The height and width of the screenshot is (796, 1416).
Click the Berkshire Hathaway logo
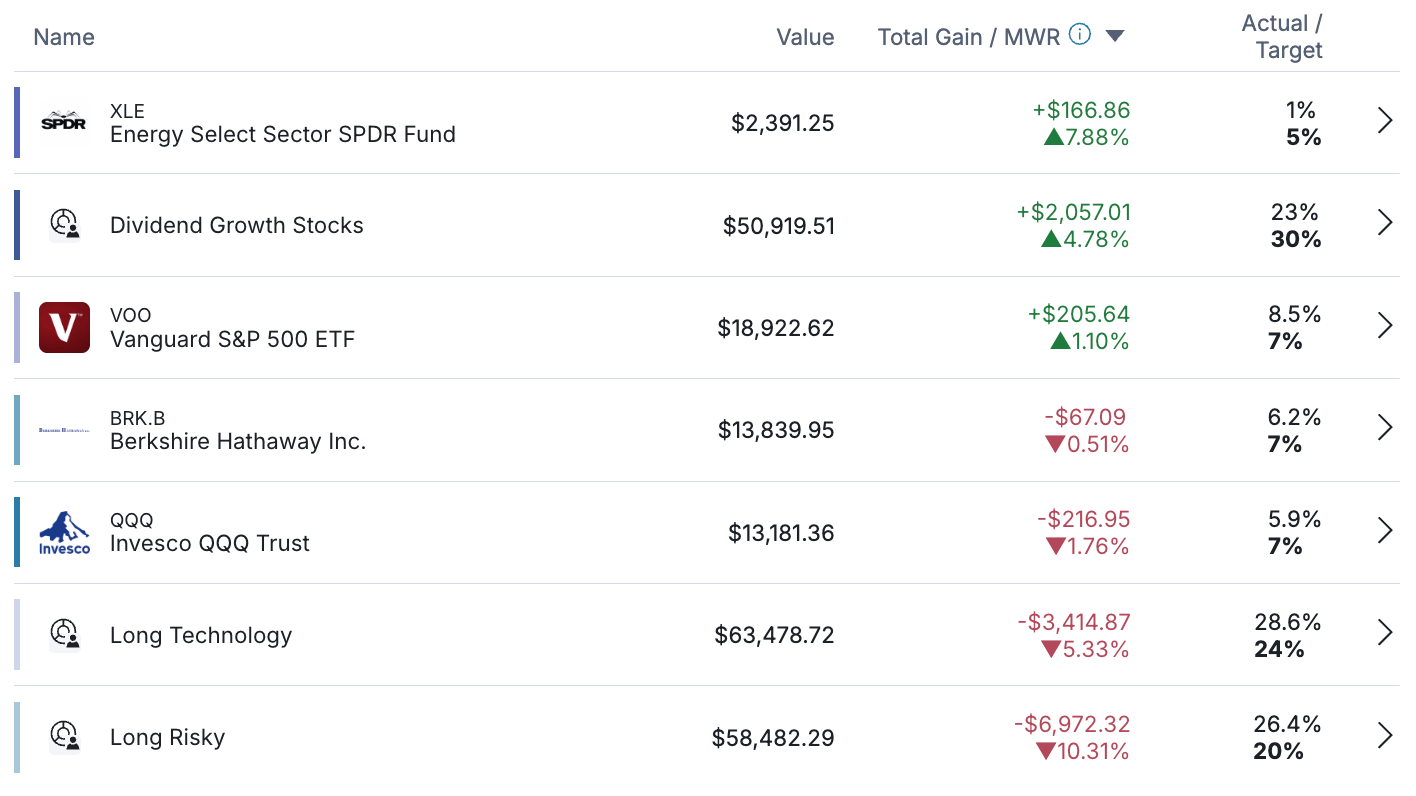click(64, 430)
